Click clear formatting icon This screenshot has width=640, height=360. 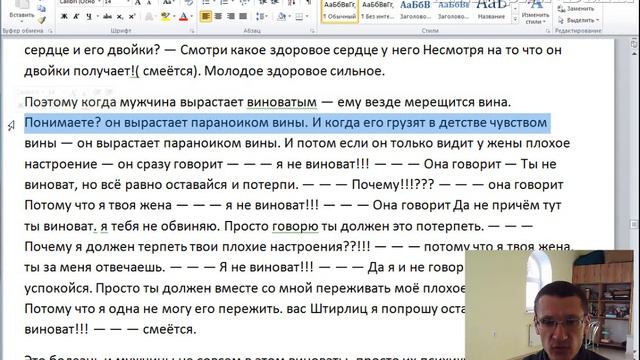(189, 3)
